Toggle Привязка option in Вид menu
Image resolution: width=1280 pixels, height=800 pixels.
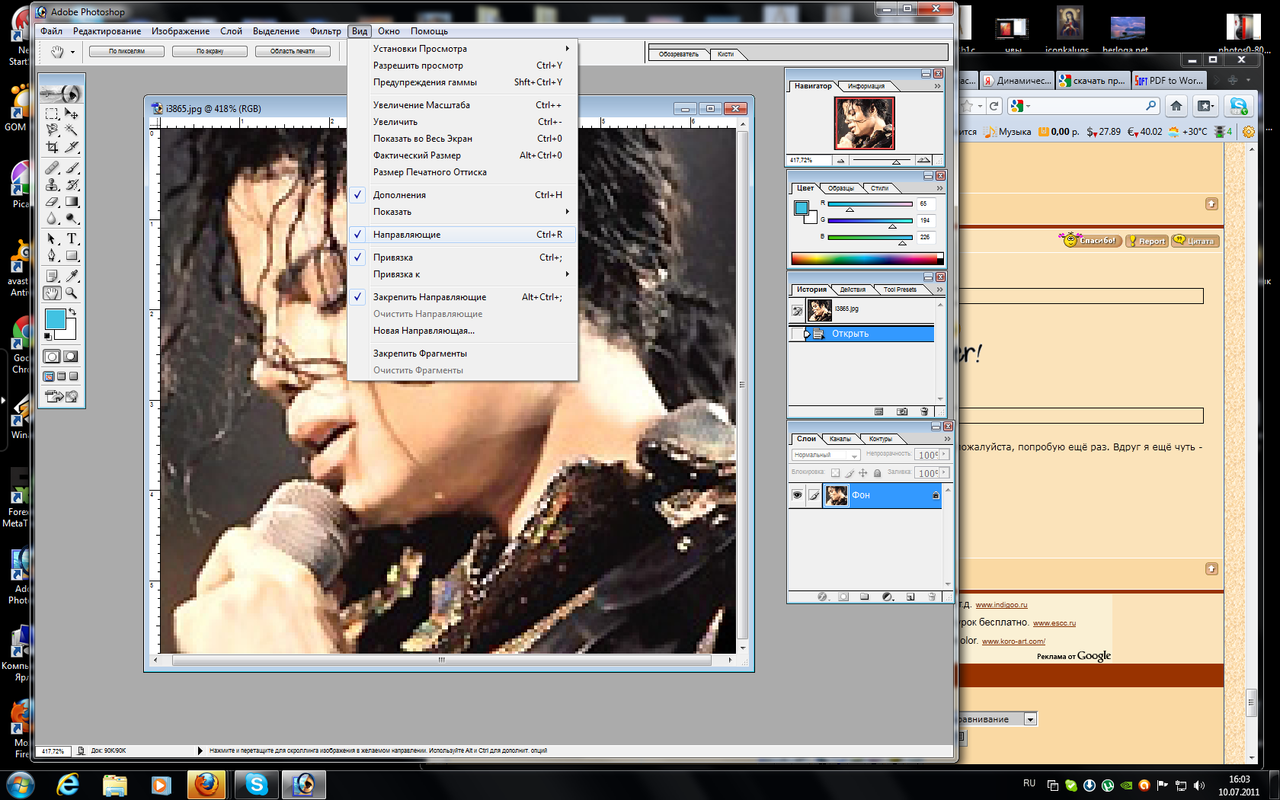tap(462, 257)
